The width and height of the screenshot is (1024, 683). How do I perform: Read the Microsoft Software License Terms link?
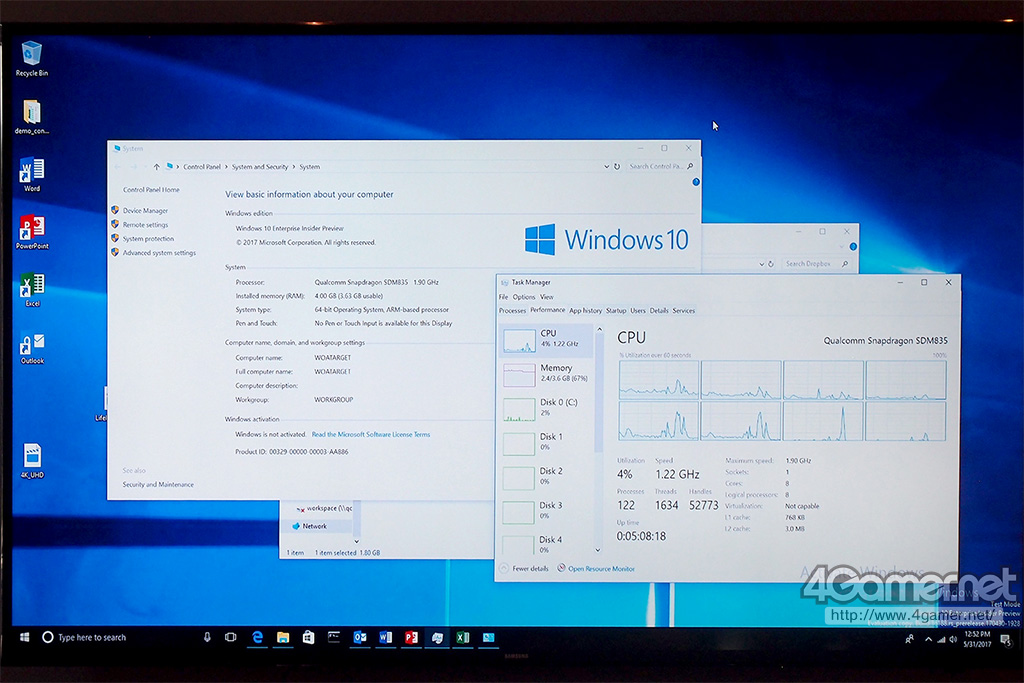point(371,434)
